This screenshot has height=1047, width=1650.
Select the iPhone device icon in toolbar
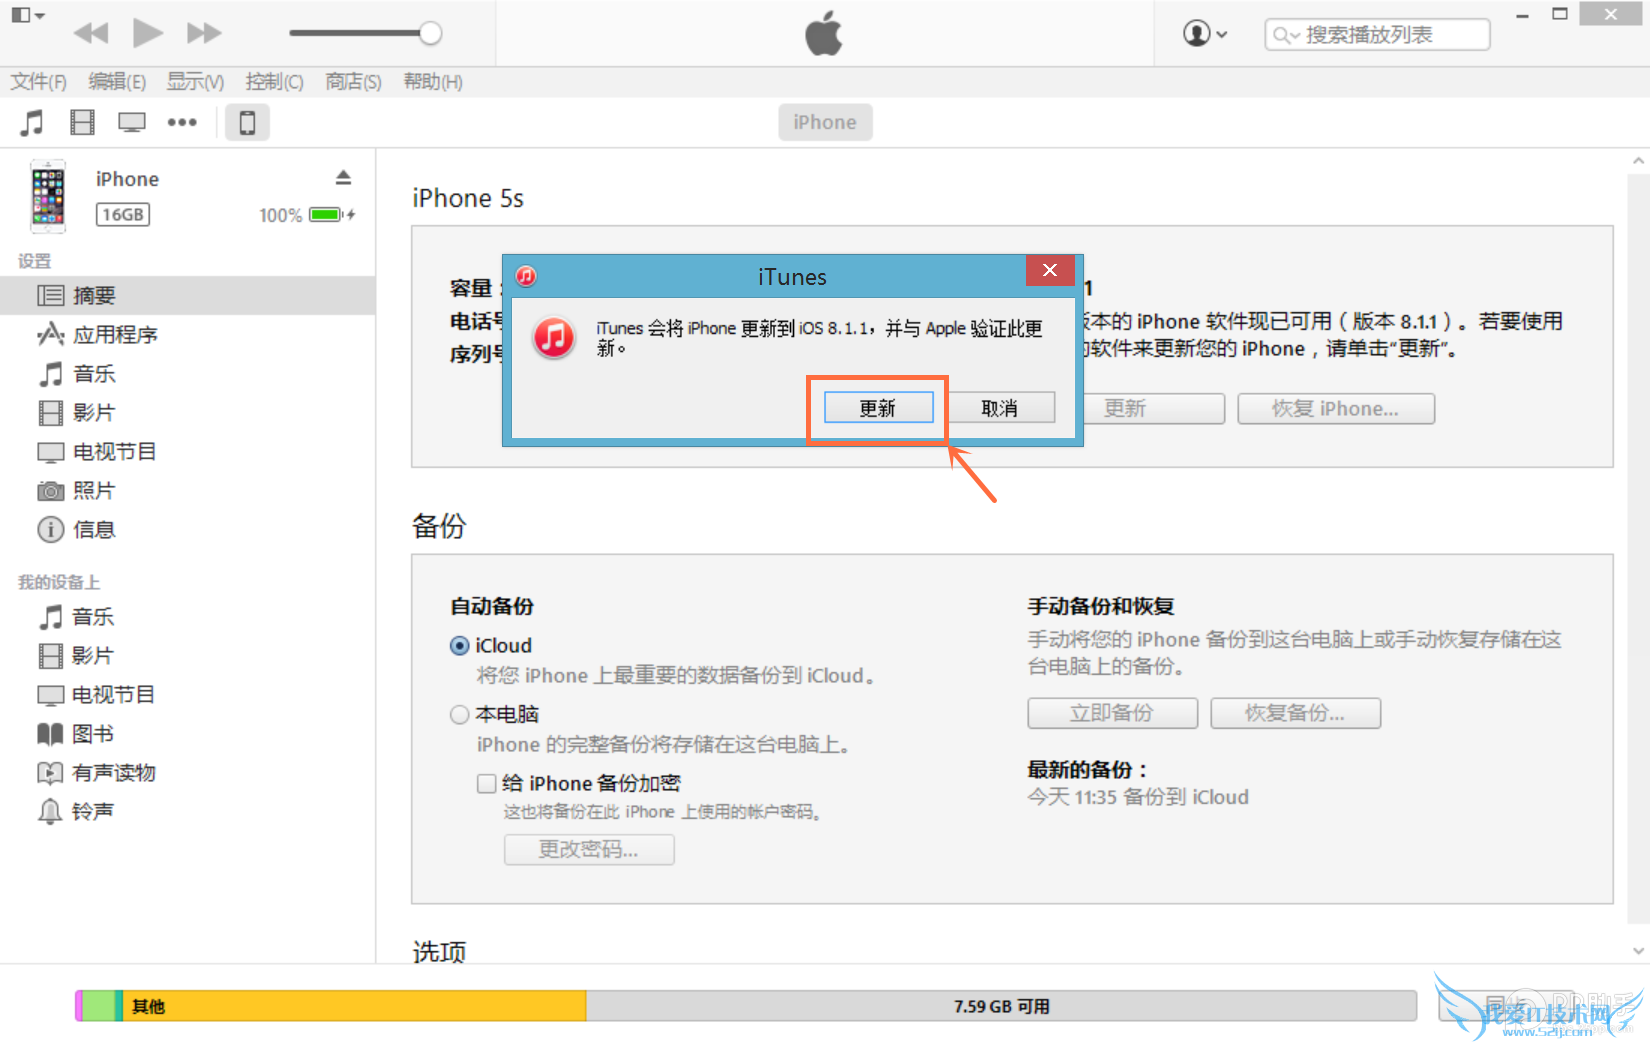(246, 122)
